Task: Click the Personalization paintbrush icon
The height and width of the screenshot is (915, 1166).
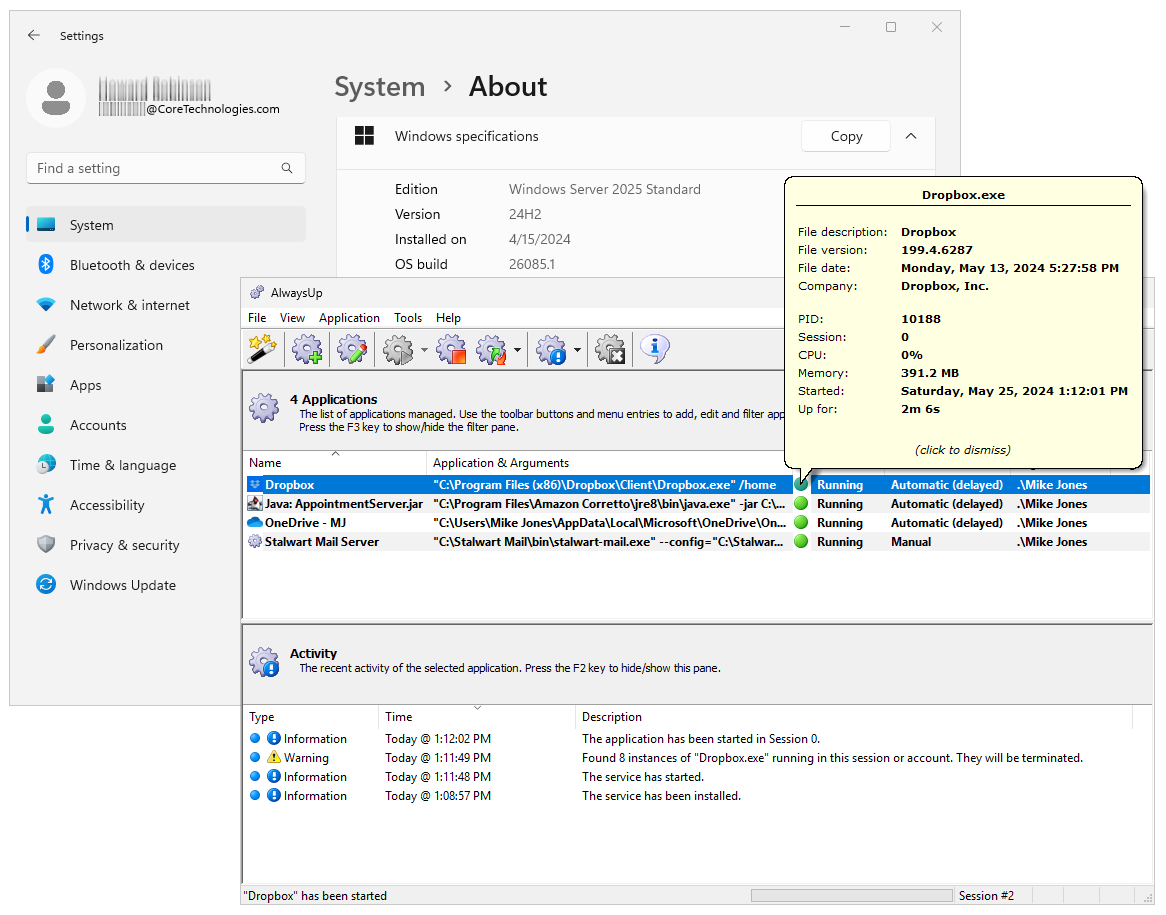Action: pos(46,344)
